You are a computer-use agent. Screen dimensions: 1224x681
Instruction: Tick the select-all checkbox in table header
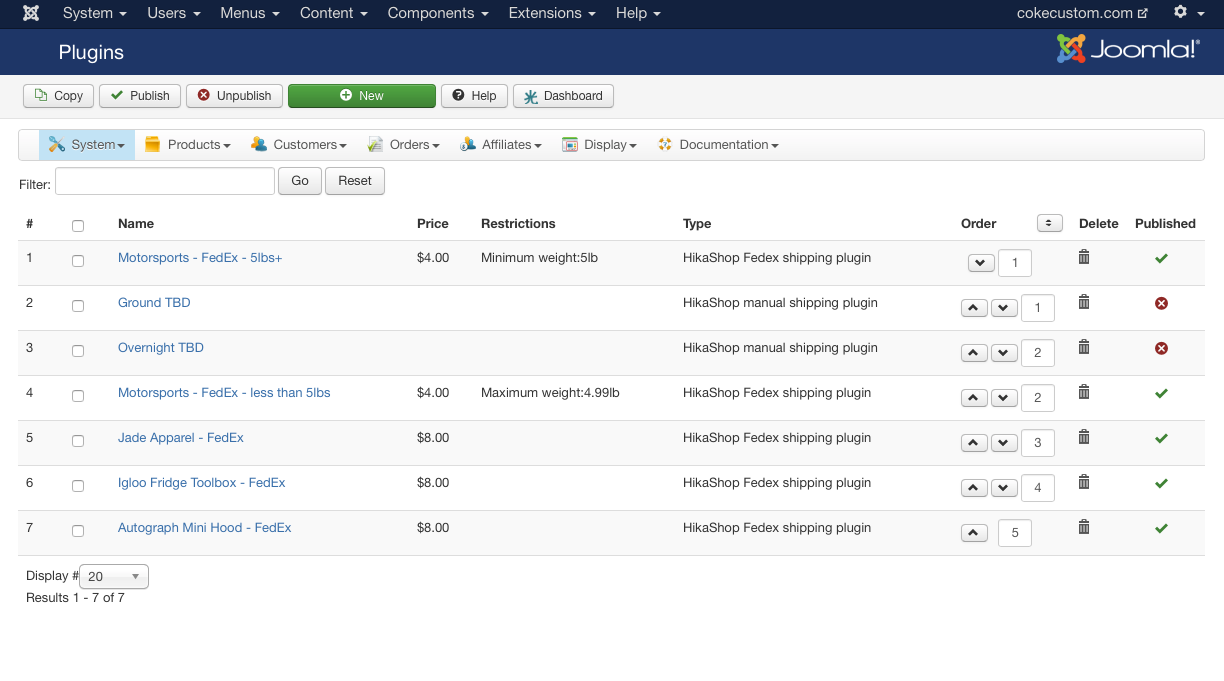point(78,226)
